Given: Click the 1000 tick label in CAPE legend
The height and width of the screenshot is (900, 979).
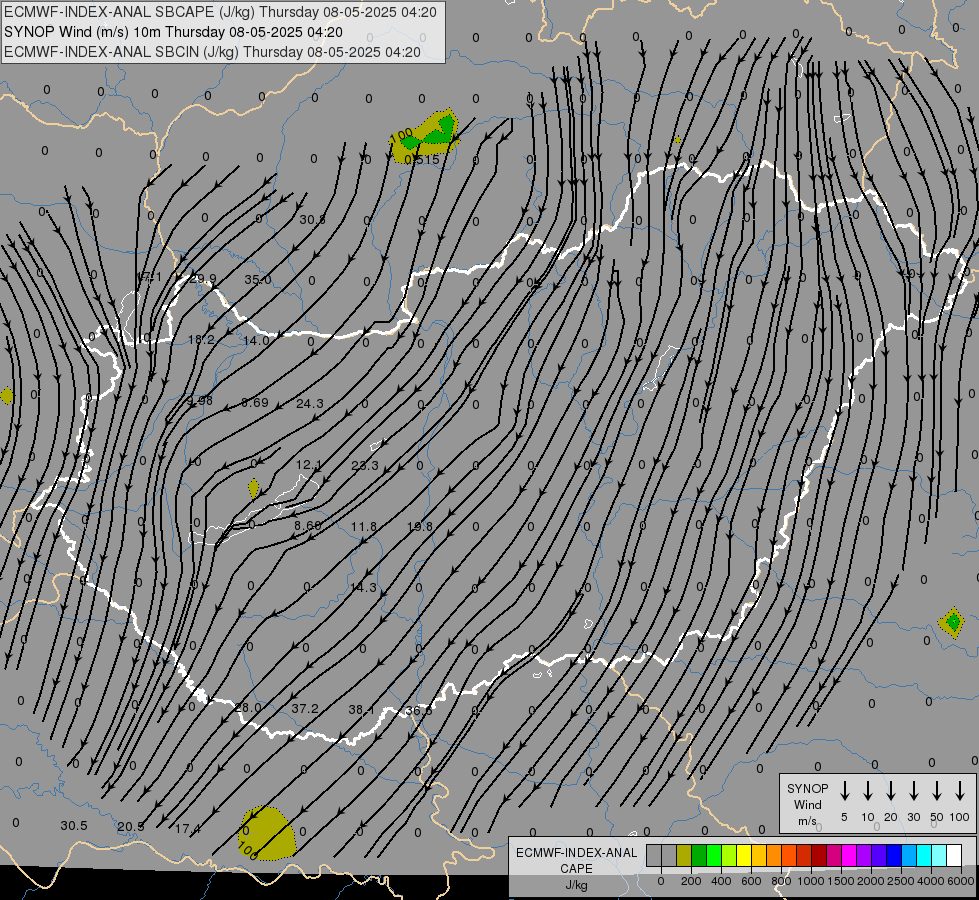Looking at the screenshot, I should point(810,881).
